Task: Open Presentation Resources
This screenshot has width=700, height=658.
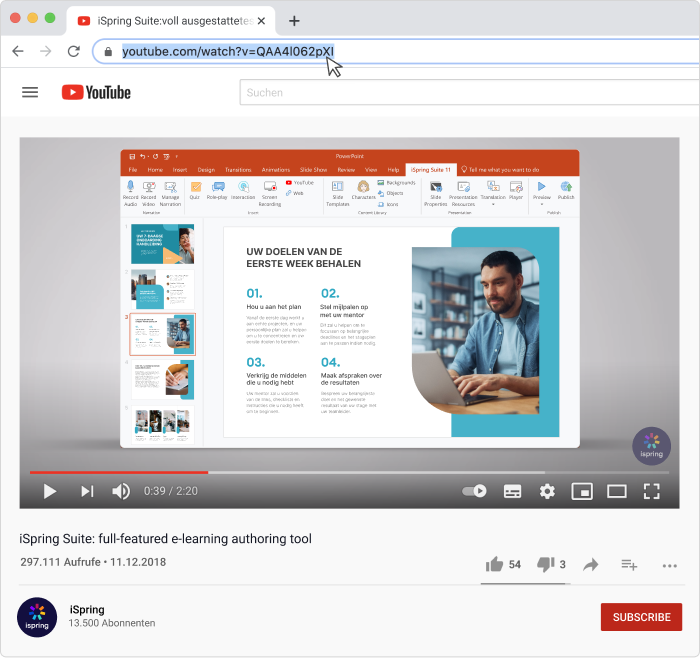Action: click(x=463, y=193)
